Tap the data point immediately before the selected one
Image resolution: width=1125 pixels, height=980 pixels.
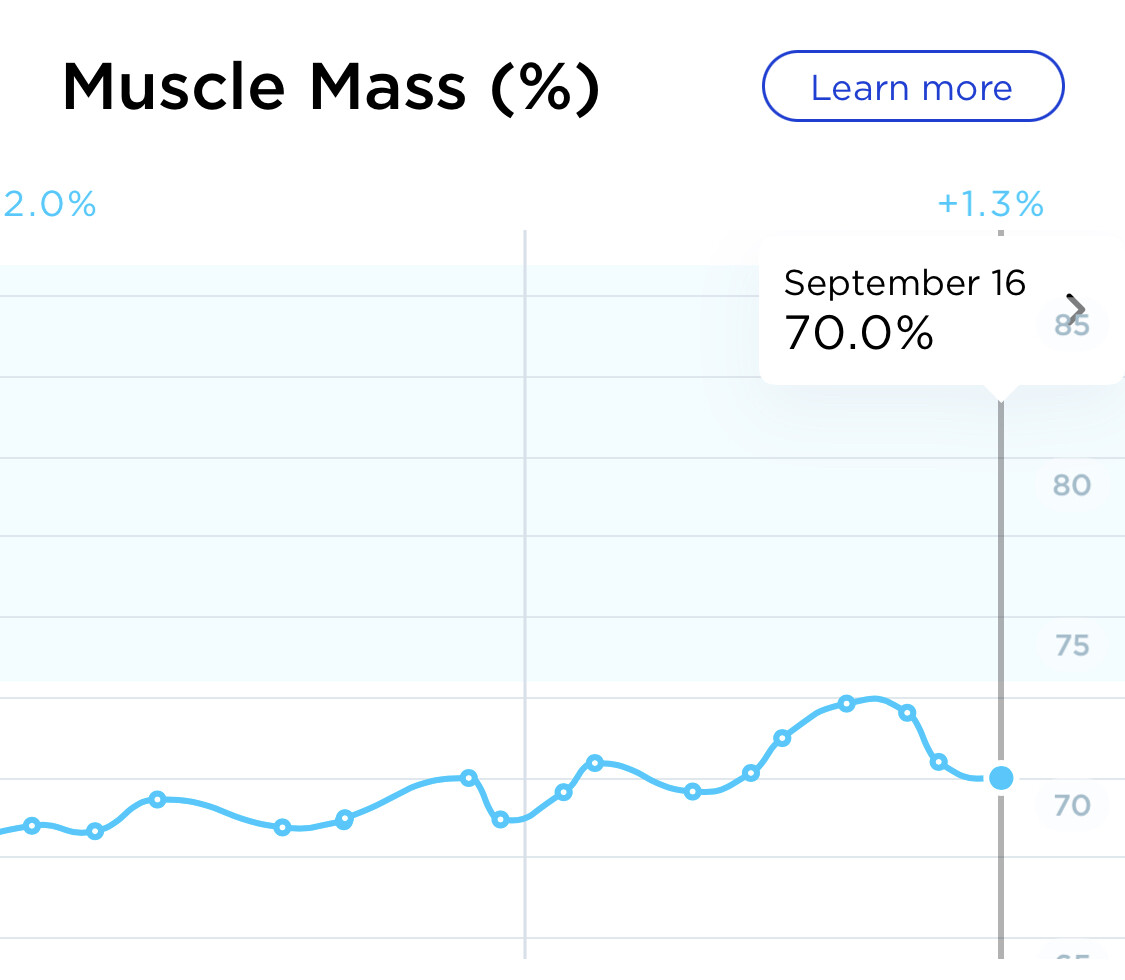[938, 762]
